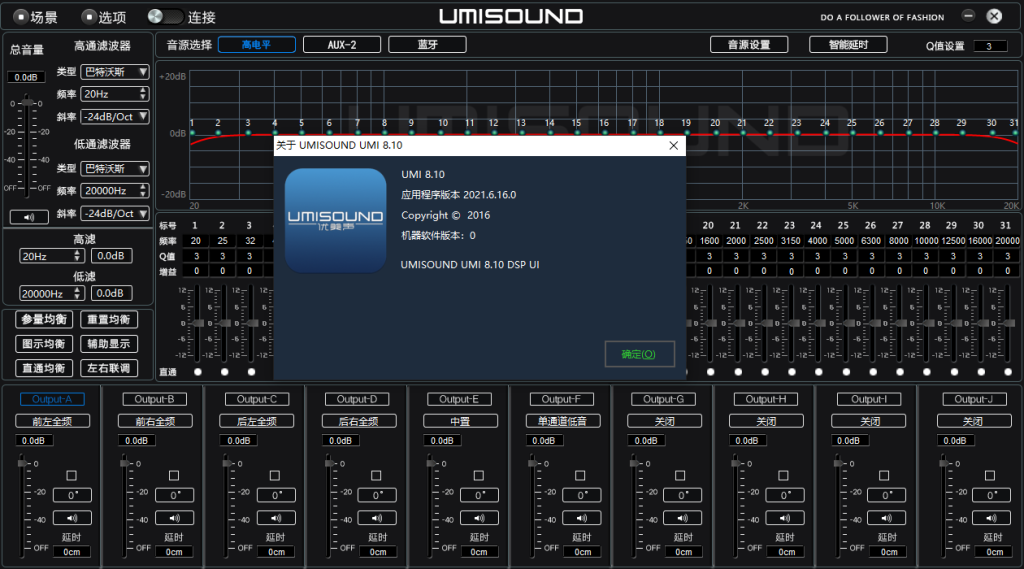Toggle bypass dot for band 31

[1008, 372]
